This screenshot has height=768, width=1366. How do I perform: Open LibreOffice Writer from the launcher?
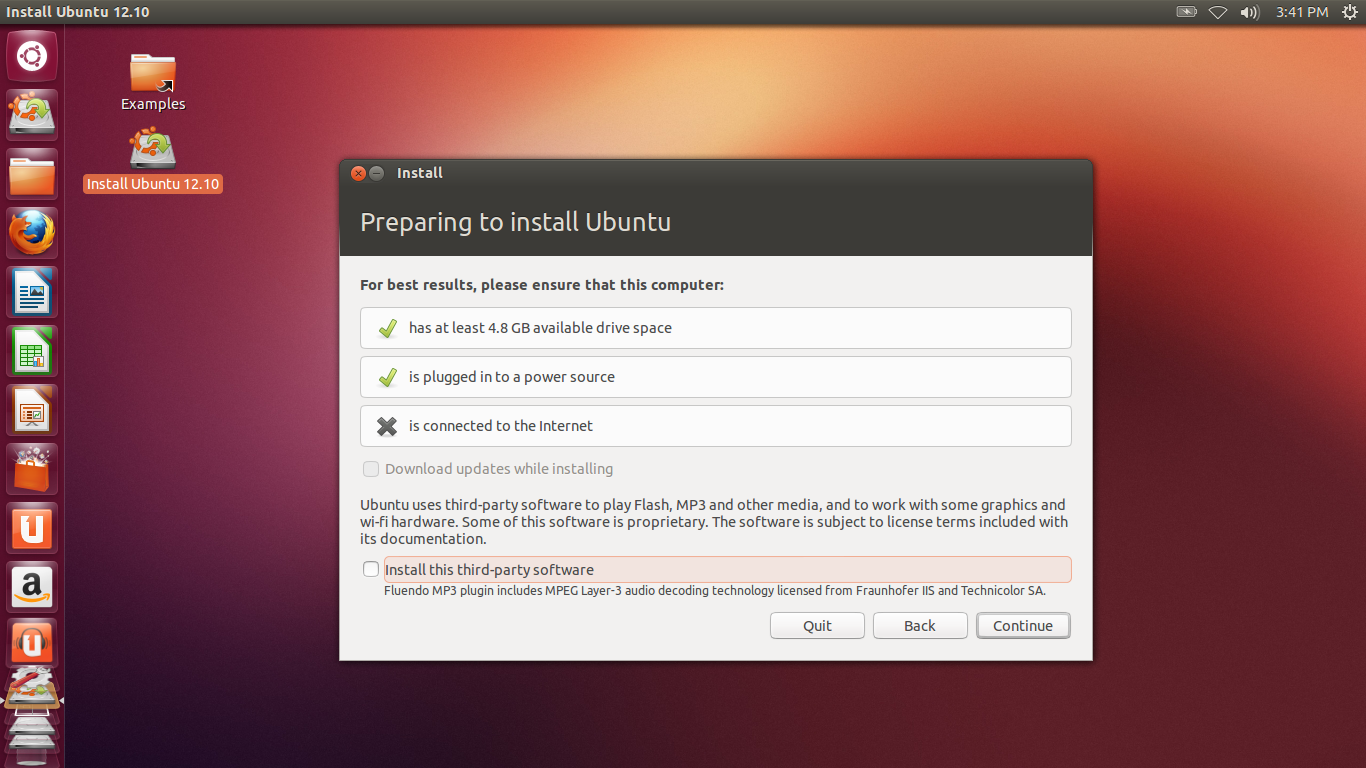pyautogui.click(x=32, y=292)
